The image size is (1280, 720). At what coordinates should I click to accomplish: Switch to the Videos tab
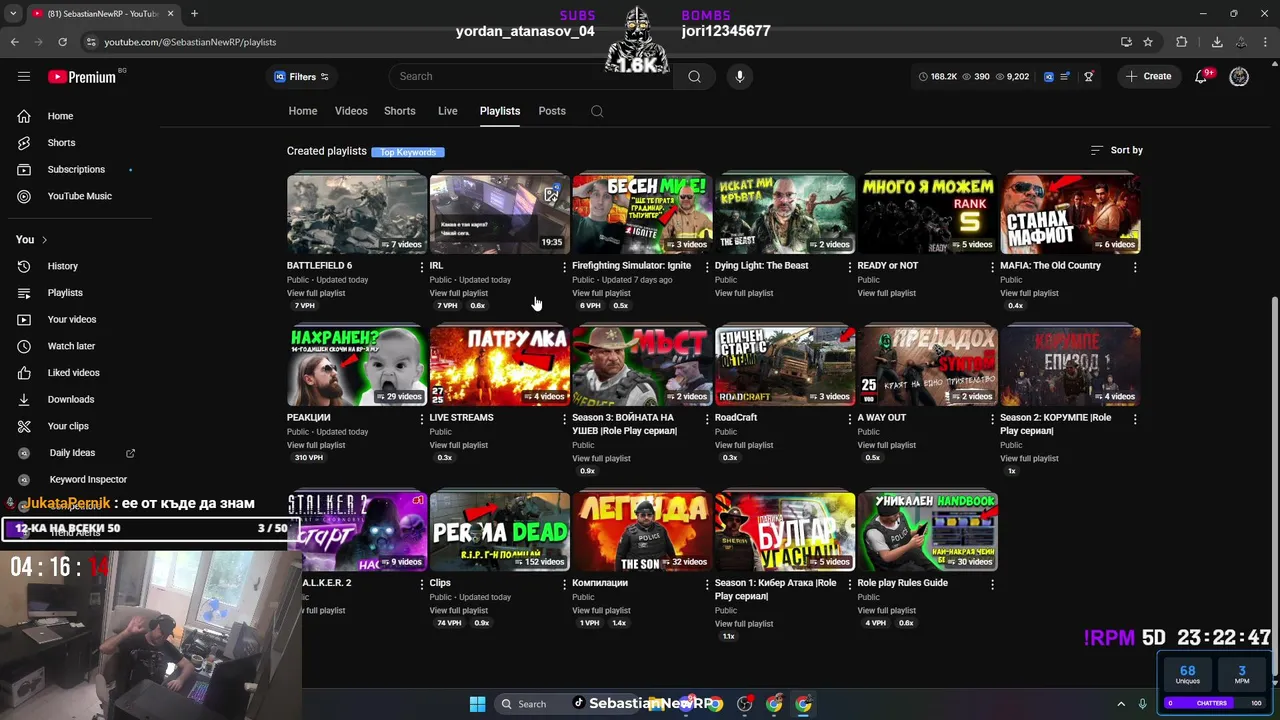coord(351,111)
